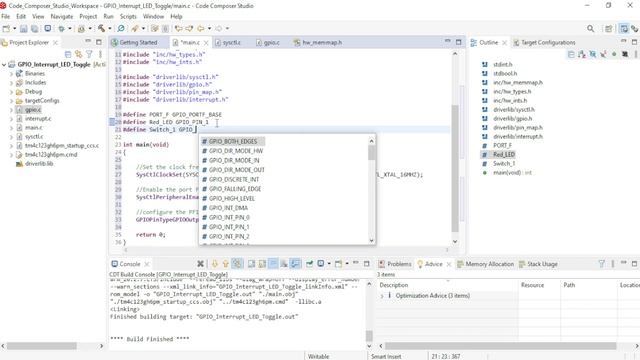The width and height of the screenshot is (640, 360).
Task: Open the Open Perspective icon
Action: pos(609,29)
